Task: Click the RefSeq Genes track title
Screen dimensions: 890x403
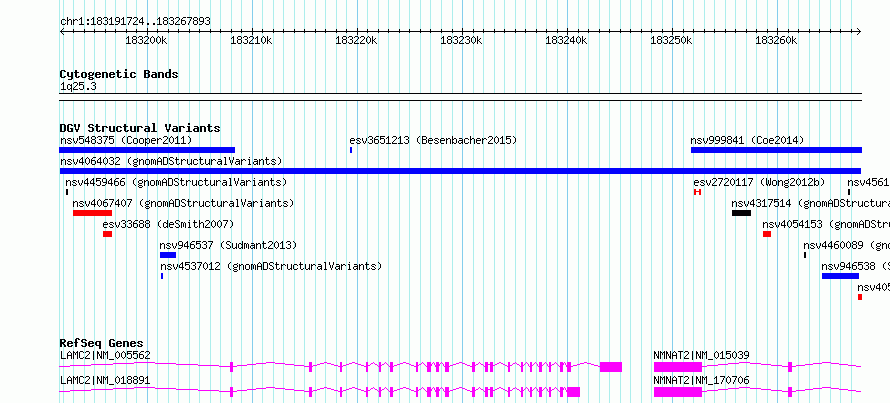Action: pyautogui.click(x=101, y=343)
